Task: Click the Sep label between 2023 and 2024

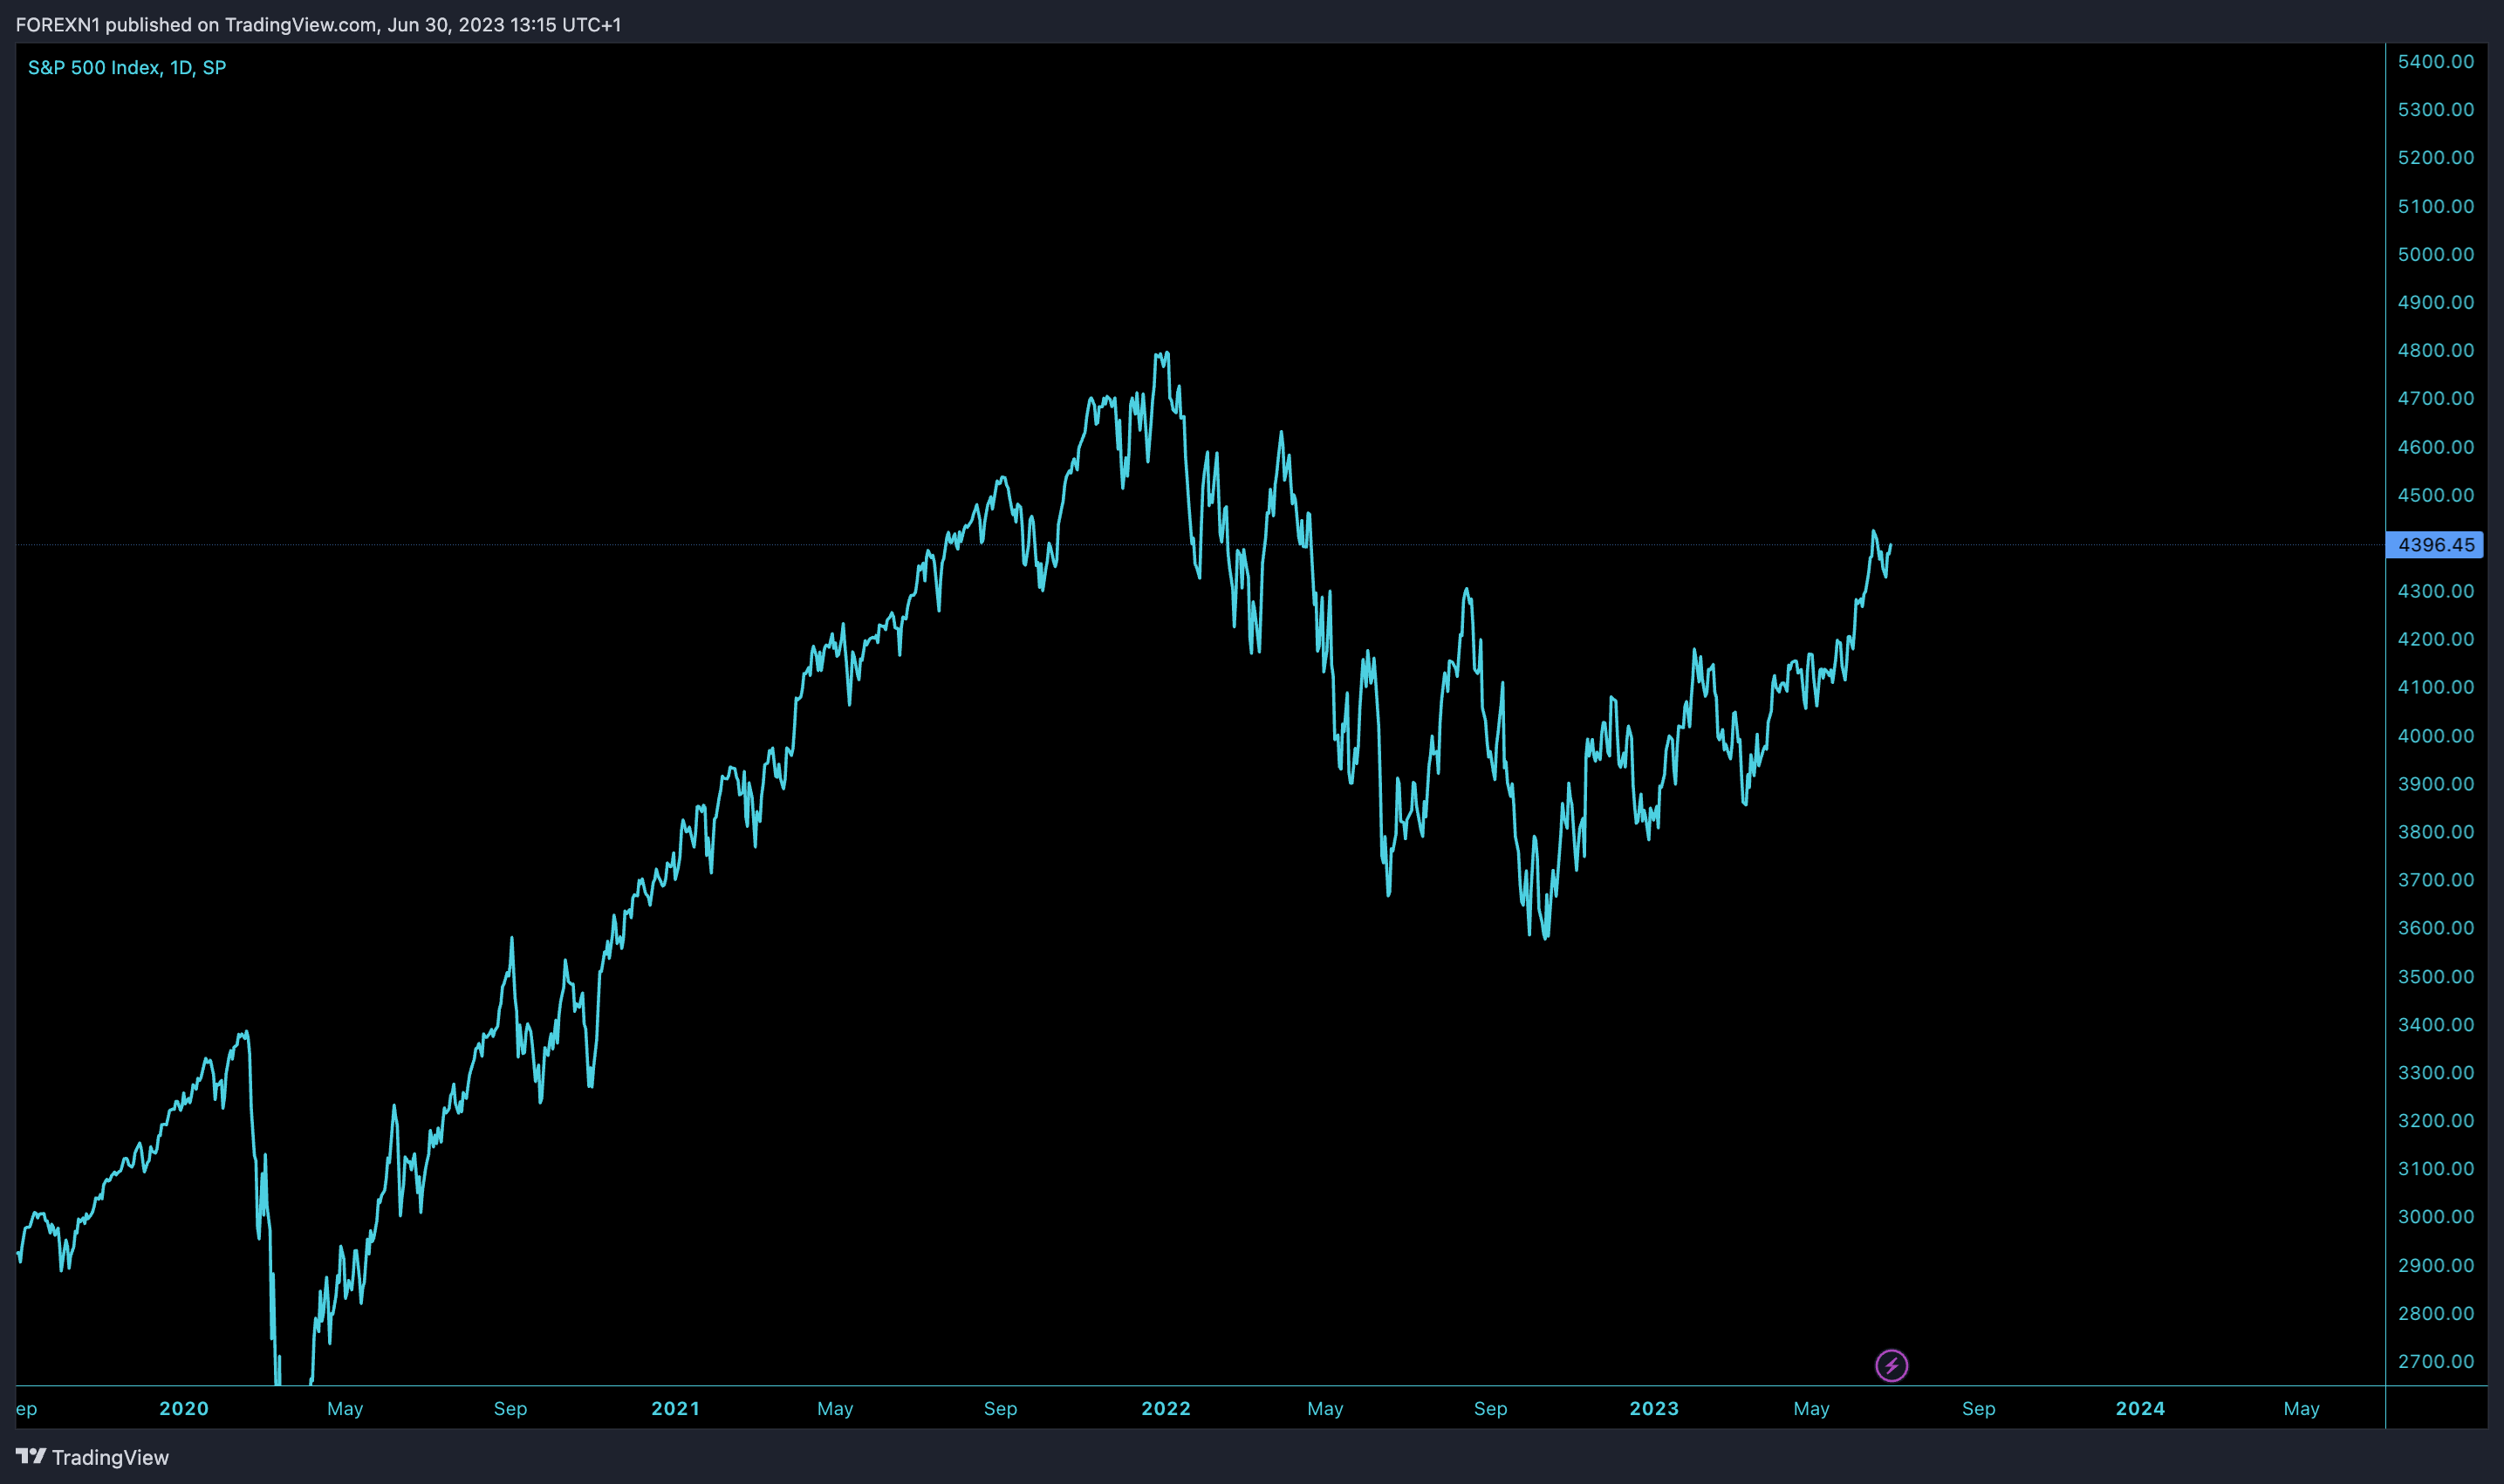Action: click(1978, 1408)
